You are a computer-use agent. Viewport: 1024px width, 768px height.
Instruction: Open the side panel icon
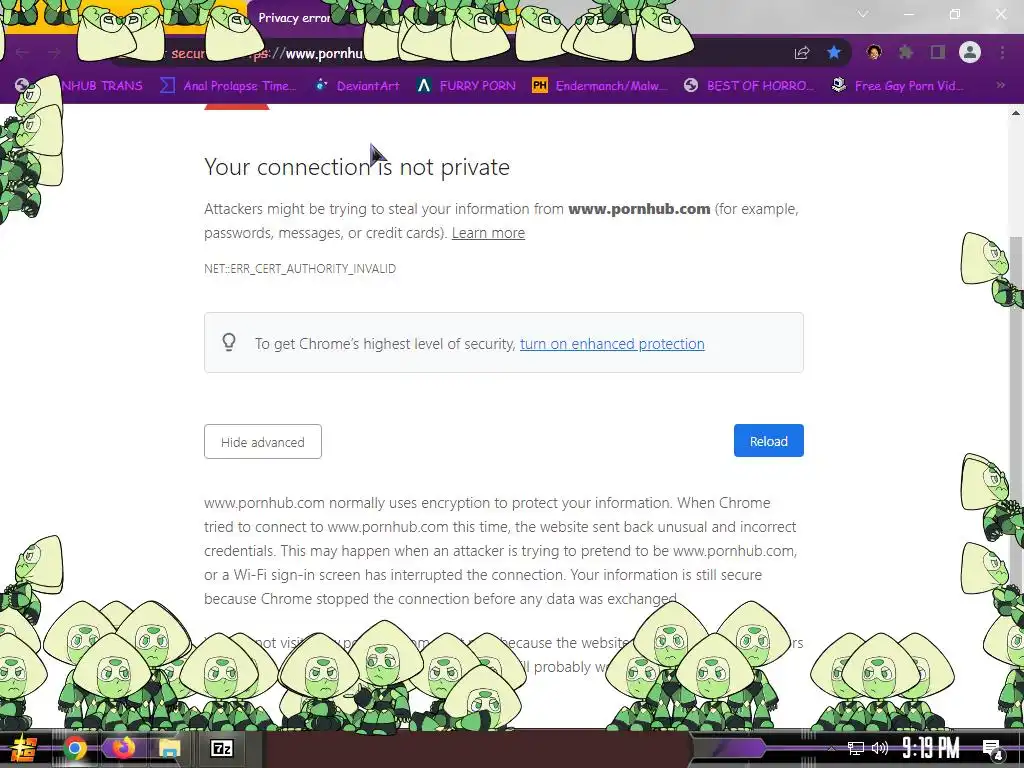pyautogui.click(x=938, y=52)
